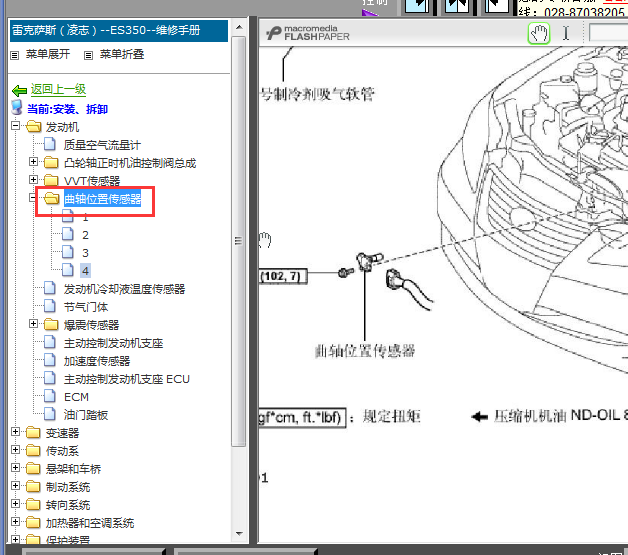Expand the VVT传感器 node

point(34,180)
